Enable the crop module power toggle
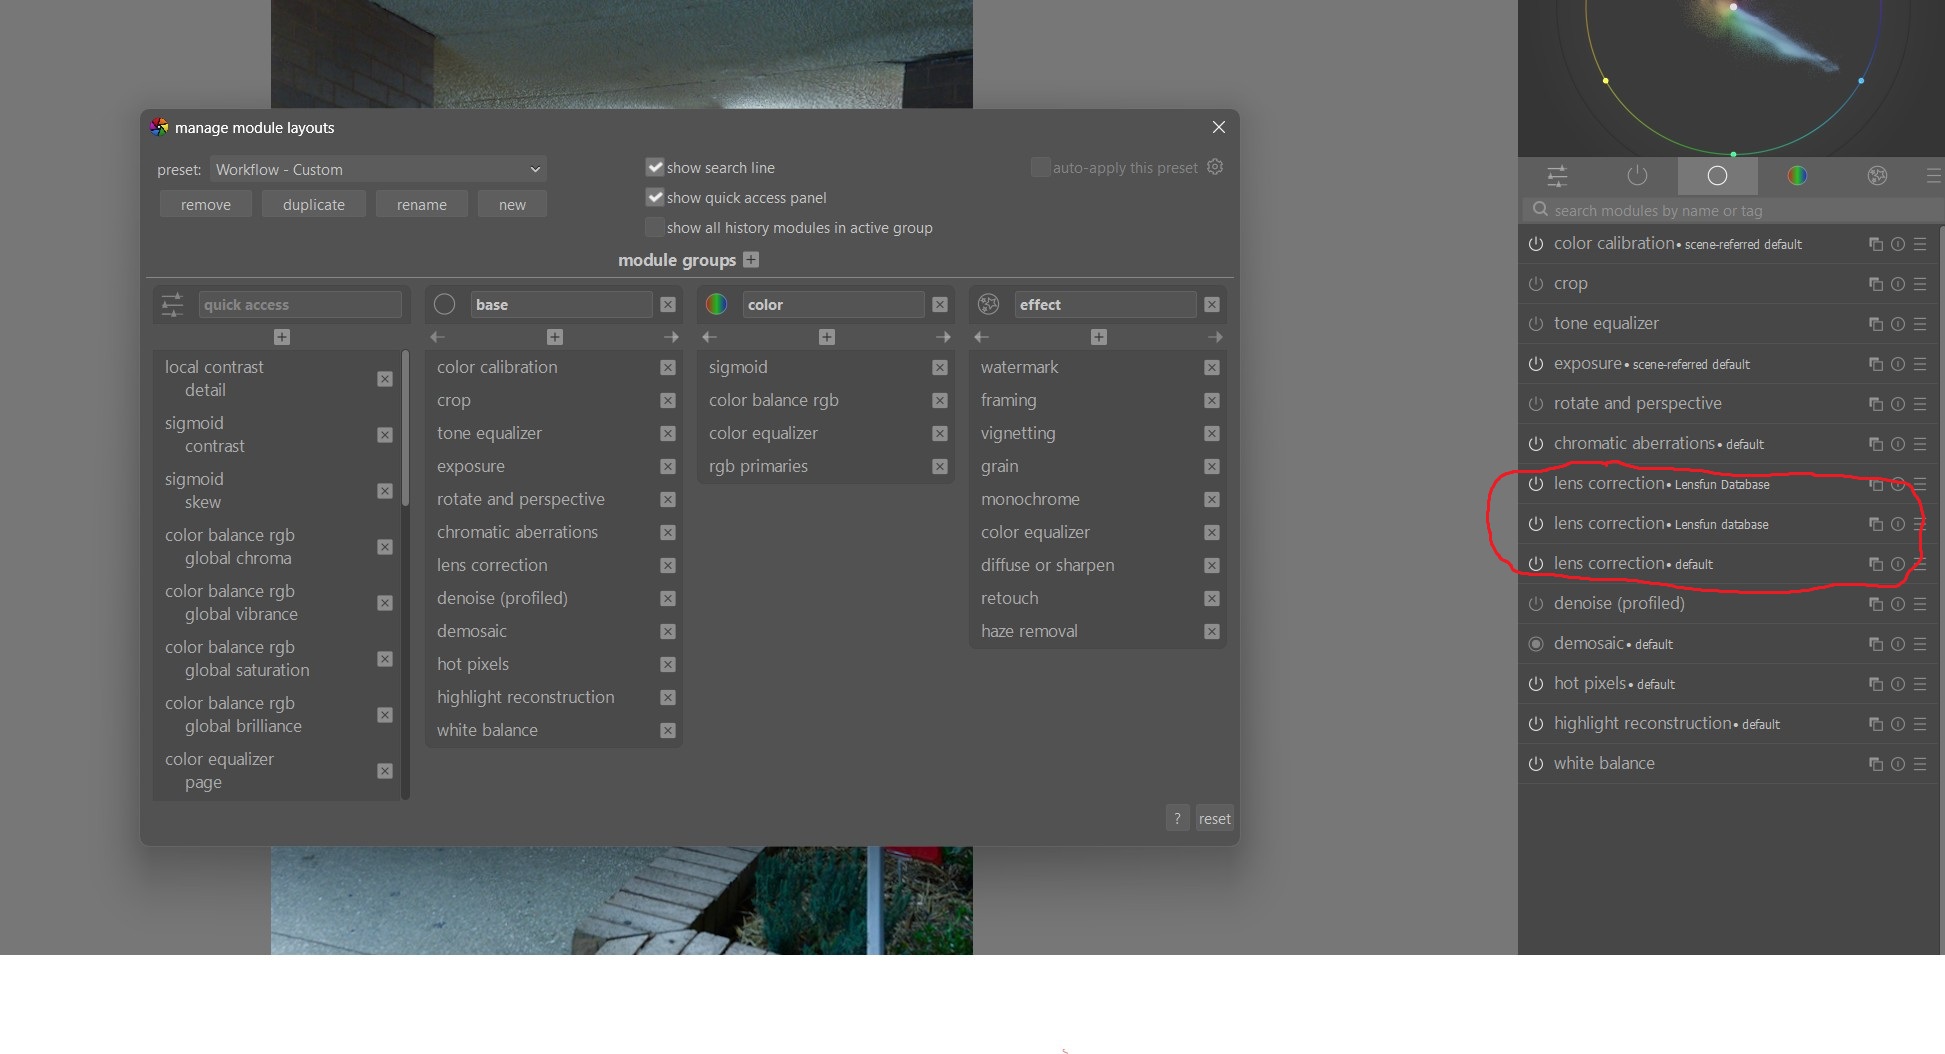 pyautogui.click(x=1536, y=283)
